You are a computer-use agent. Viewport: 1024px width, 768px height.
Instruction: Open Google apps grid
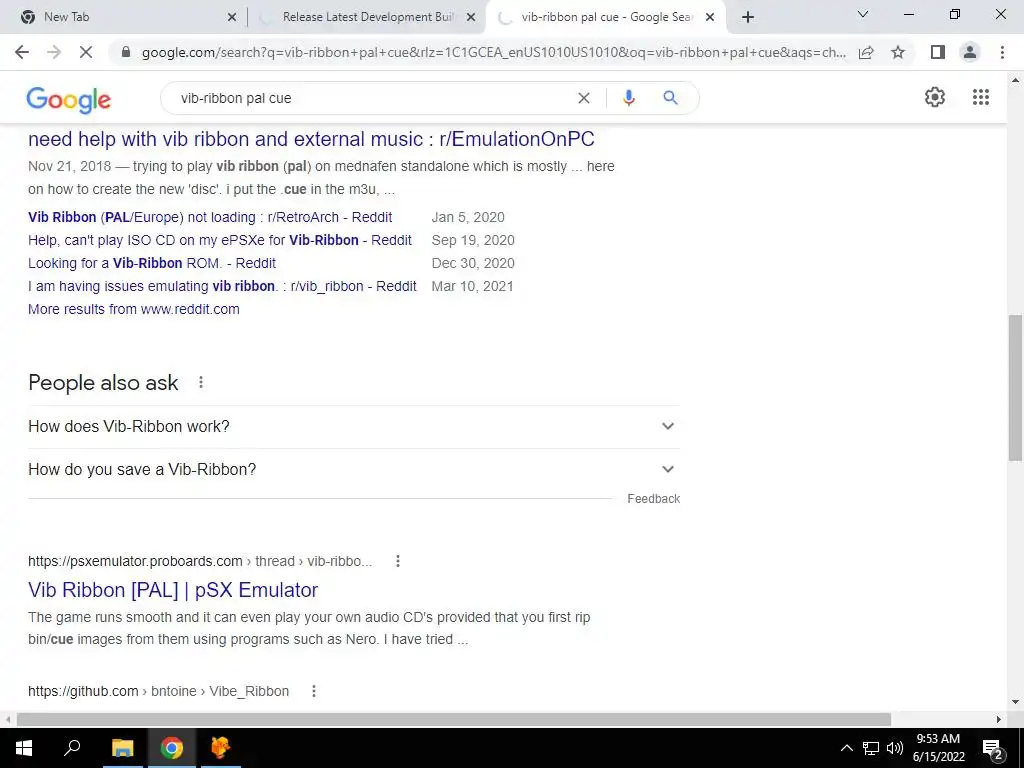(981, 97)
